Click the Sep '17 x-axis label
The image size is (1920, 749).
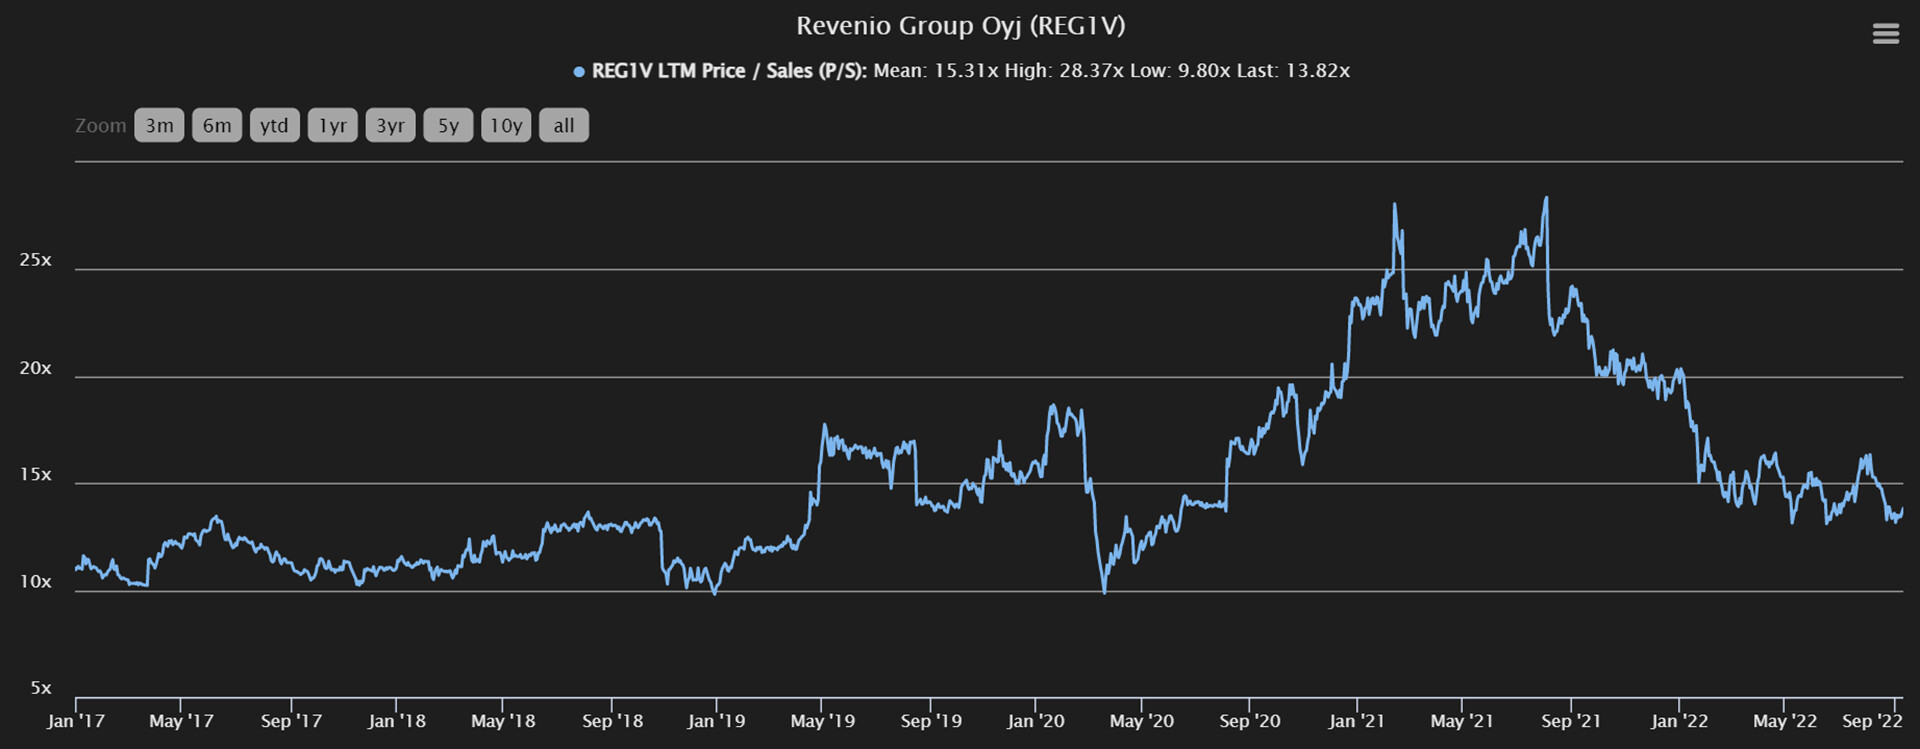(291, 721)
